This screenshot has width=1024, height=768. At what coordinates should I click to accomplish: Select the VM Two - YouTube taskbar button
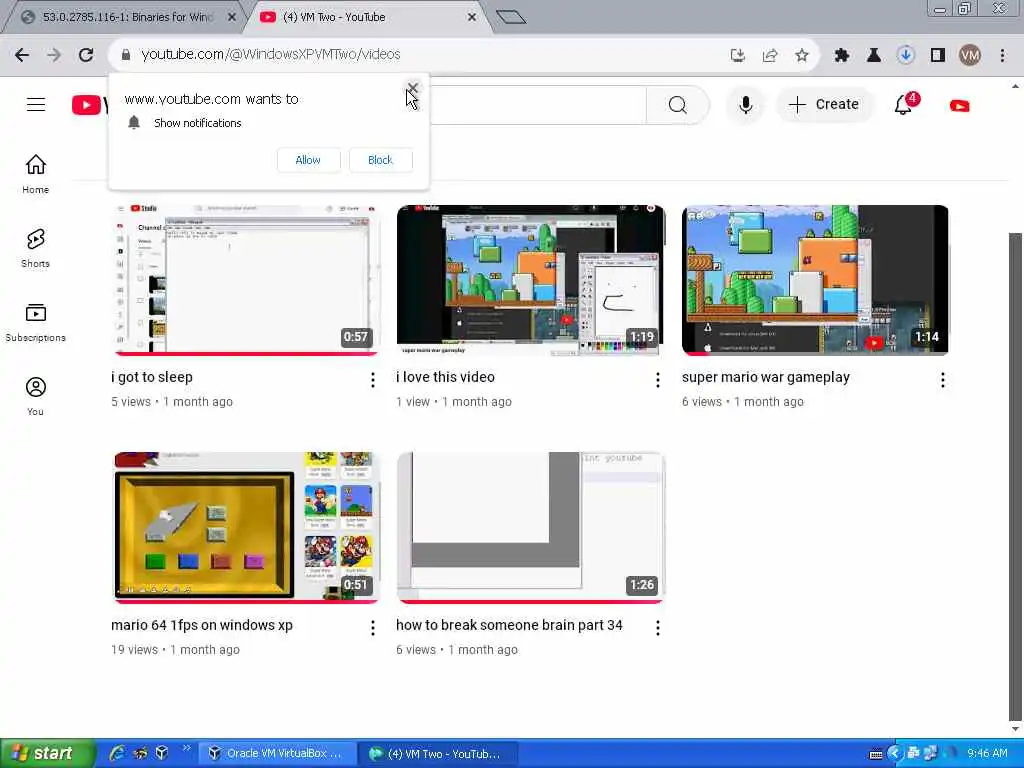click(x=439, y=754)
